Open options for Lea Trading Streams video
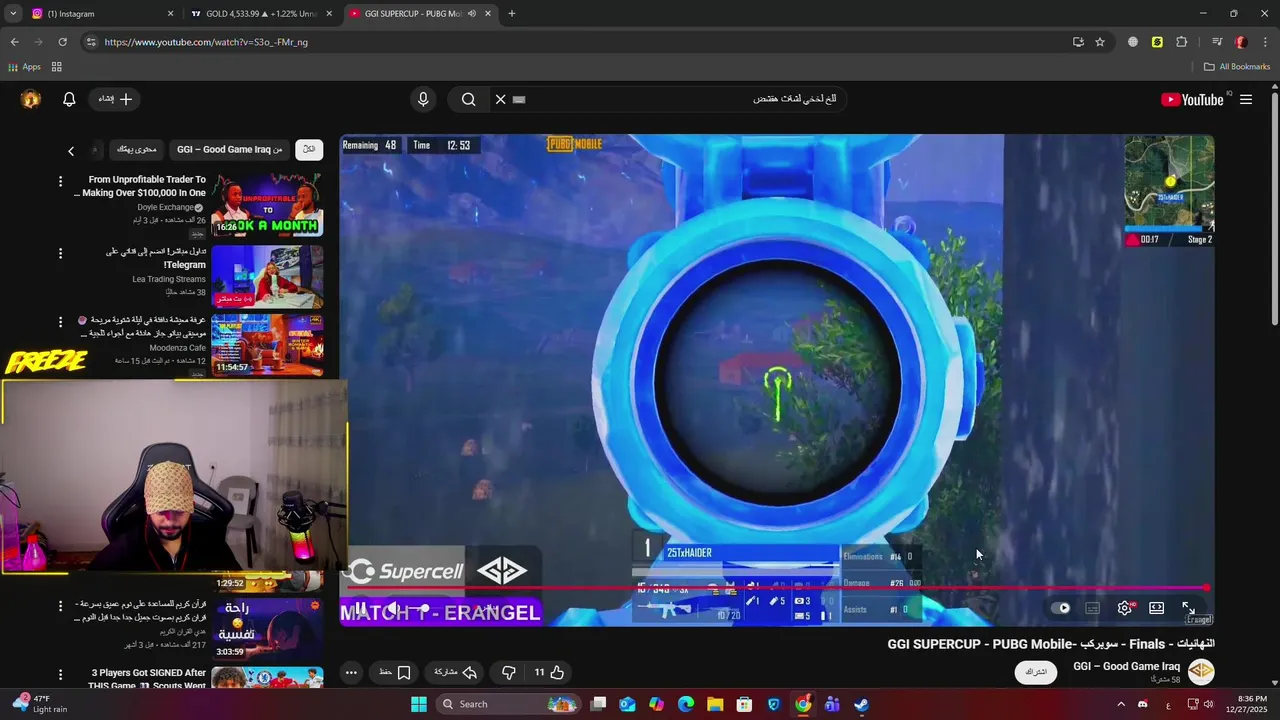The height and width of the screenshot is (720, 1280). 60,253
